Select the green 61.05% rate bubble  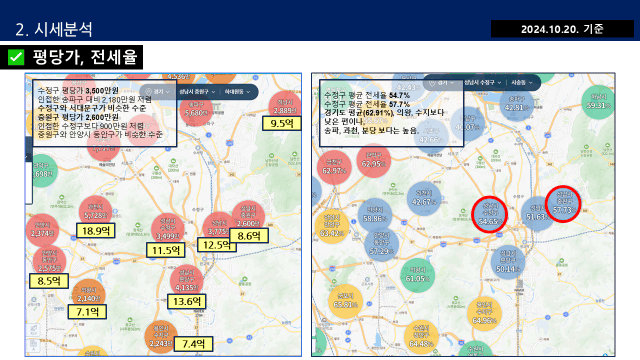(x=417, y=275)
